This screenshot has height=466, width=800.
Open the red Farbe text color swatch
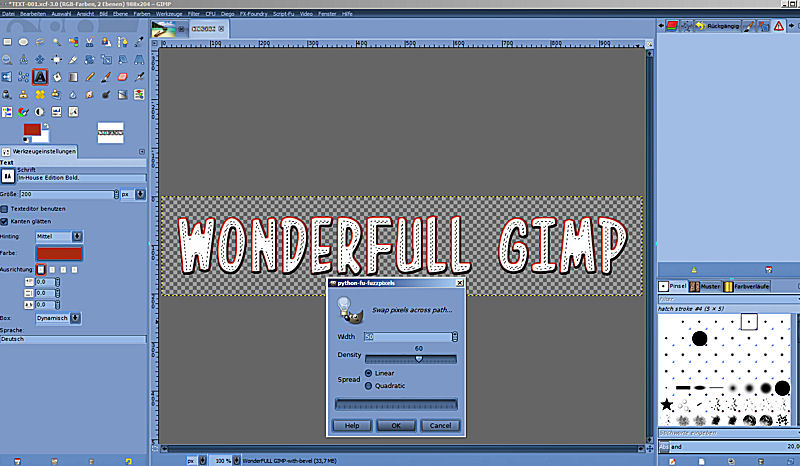point(59,253)
